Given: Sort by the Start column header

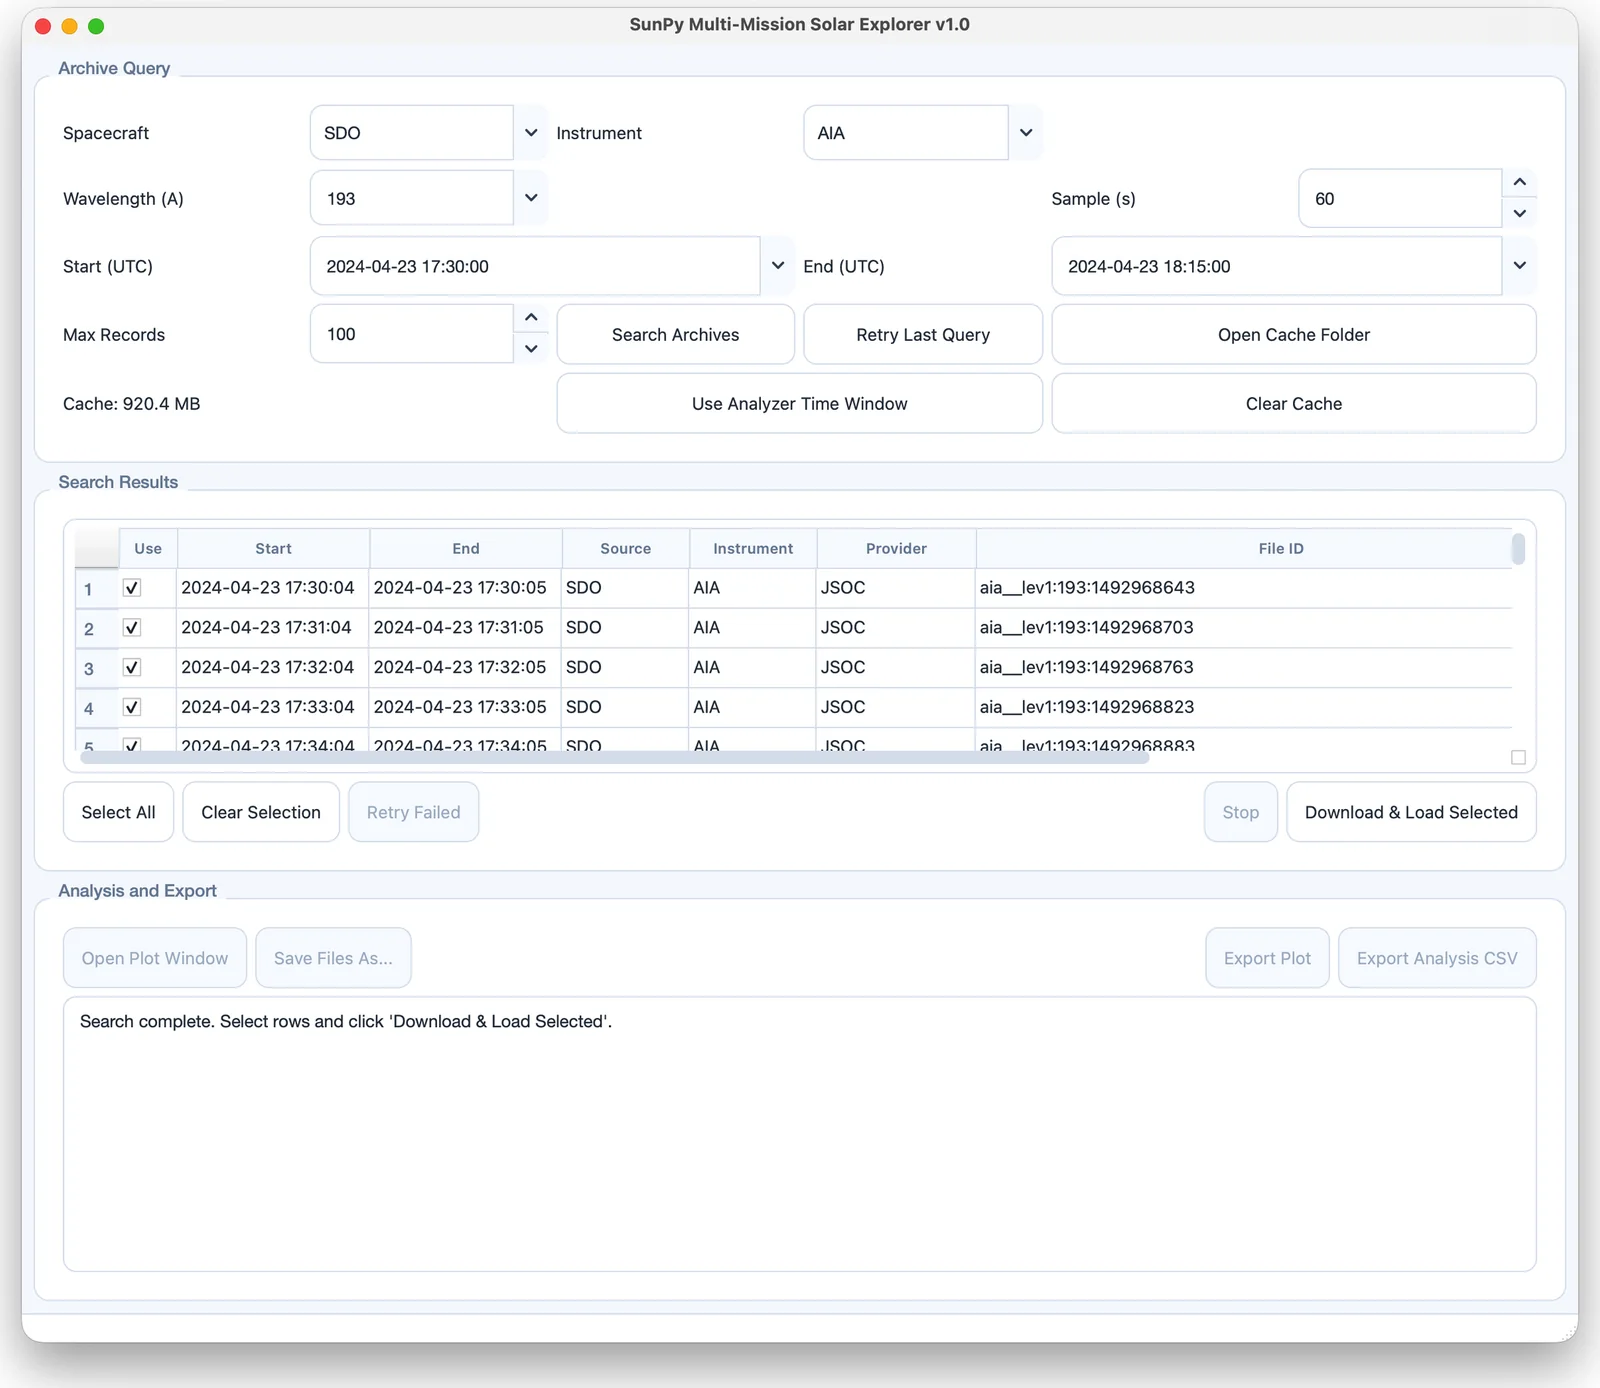Looking at the screenshot, I should (x=273, y=549).
